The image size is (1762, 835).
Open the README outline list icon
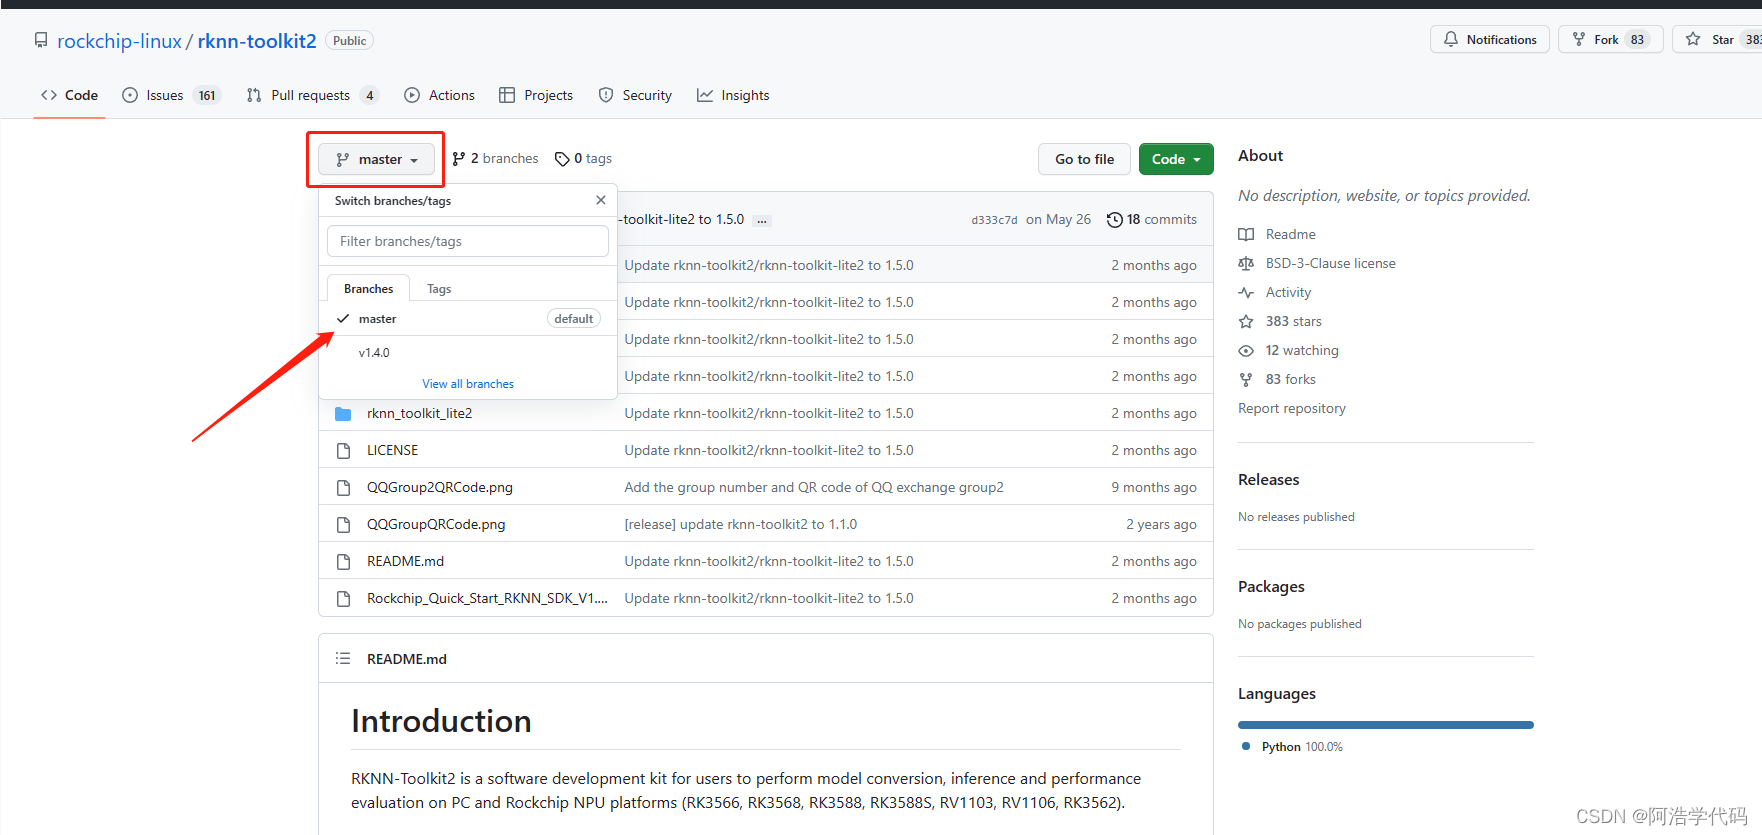coord(343,658)
